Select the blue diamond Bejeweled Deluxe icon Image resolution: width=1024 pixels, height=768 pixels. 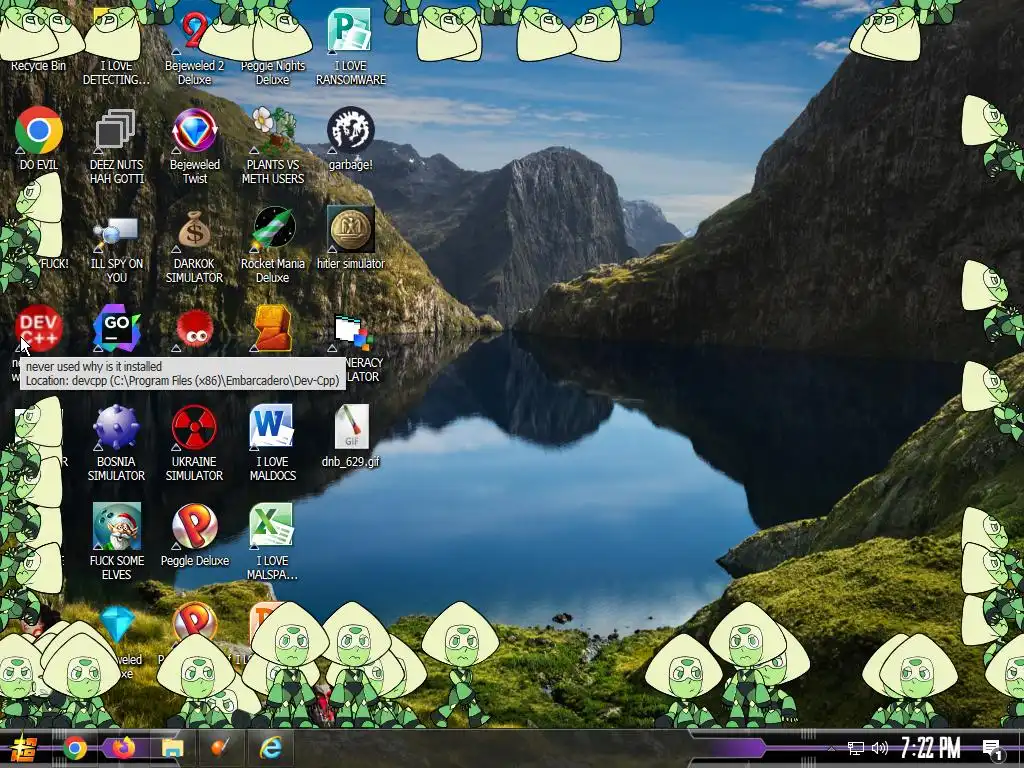tap(118, 624)
